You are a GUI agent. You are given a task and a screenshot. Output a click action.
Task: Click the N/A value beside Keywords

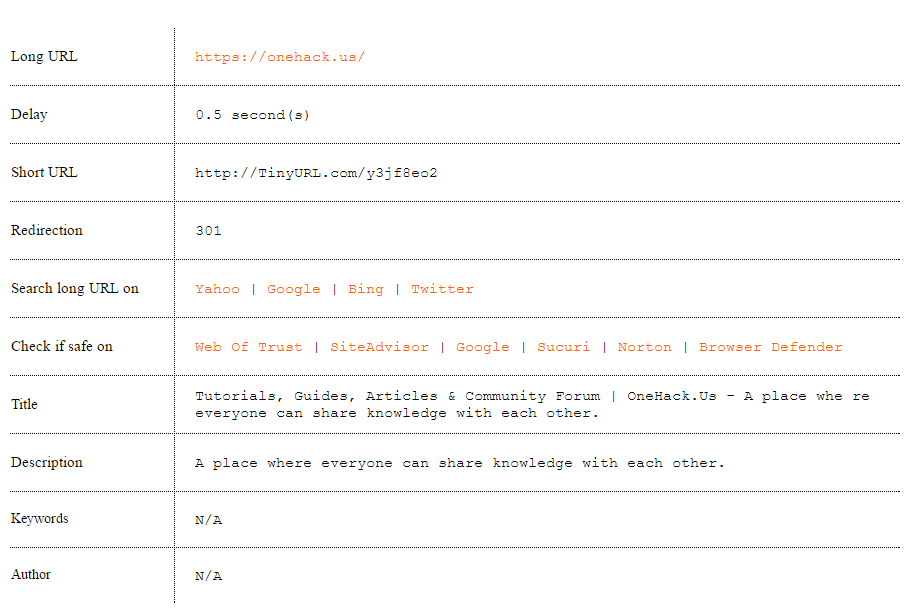click(208, 520)
